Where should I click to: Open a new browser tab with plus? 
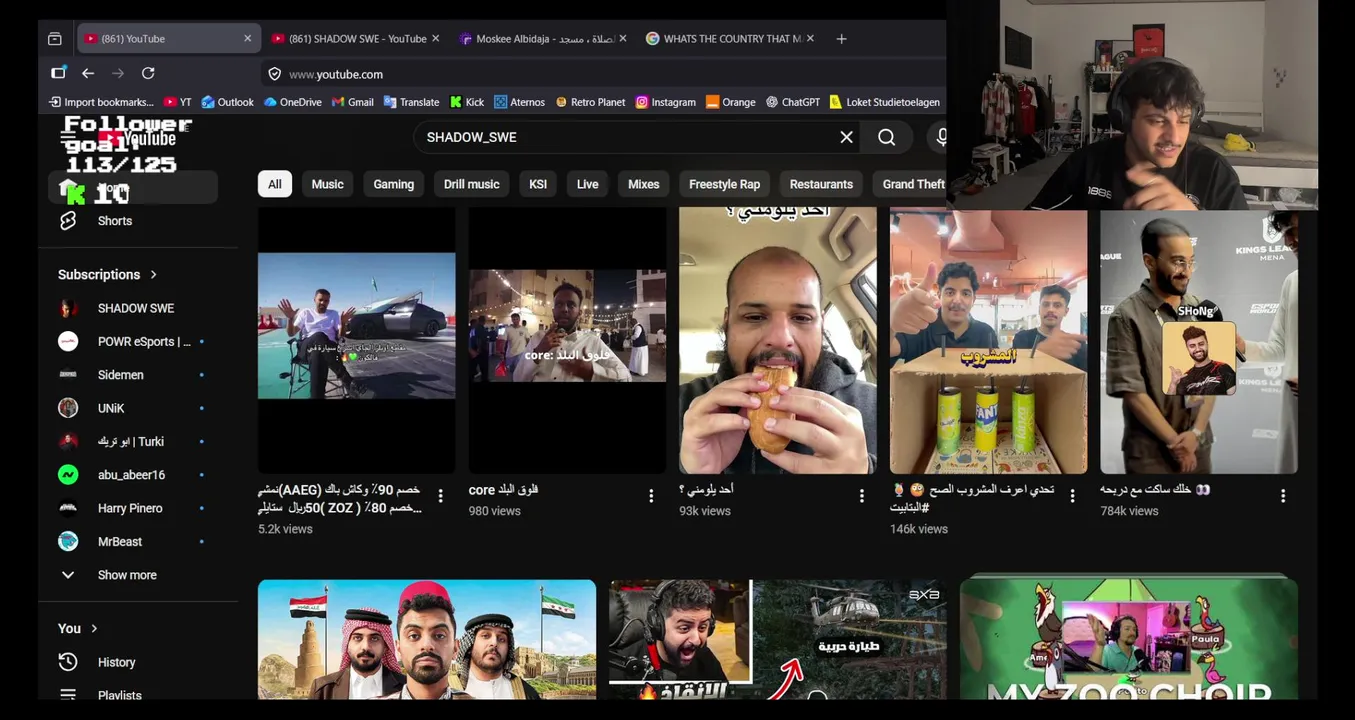(841, 38)
